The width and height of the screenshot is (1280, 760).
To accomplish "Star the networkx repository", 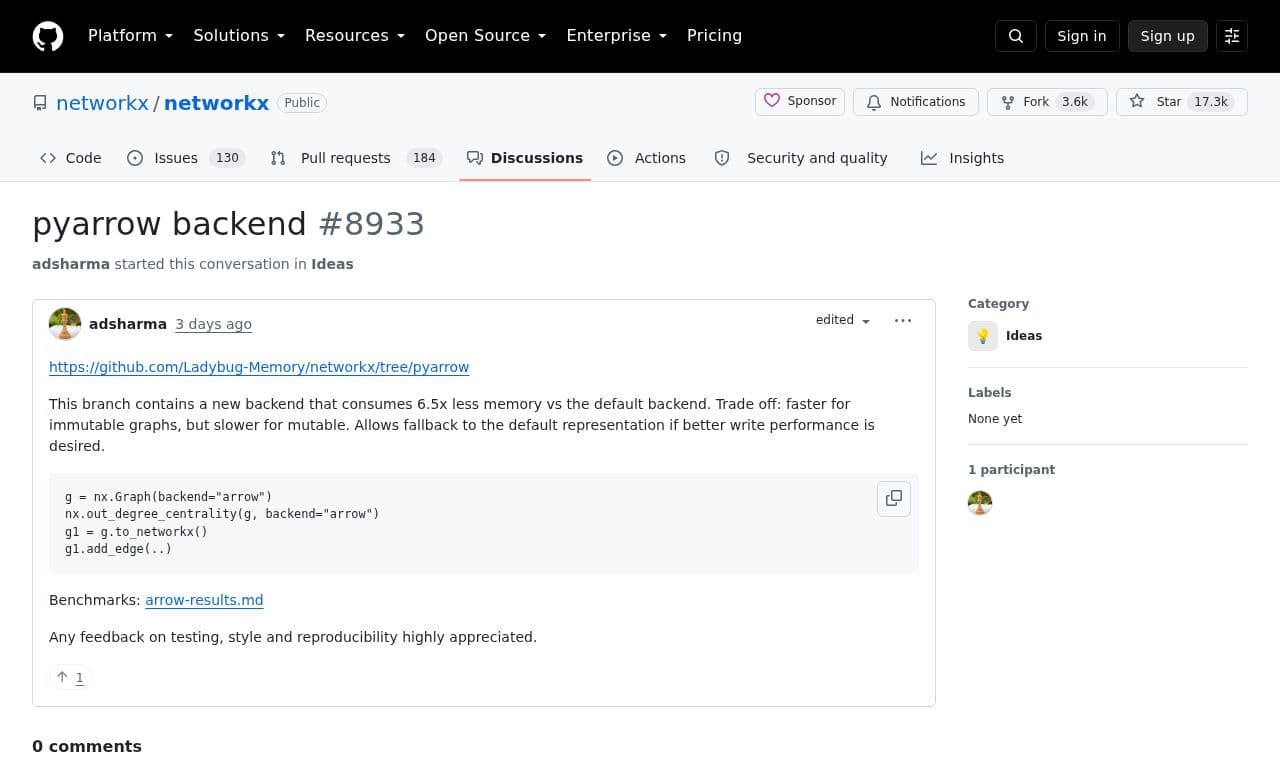I will pyautogui.click(x=1182, y=102).
